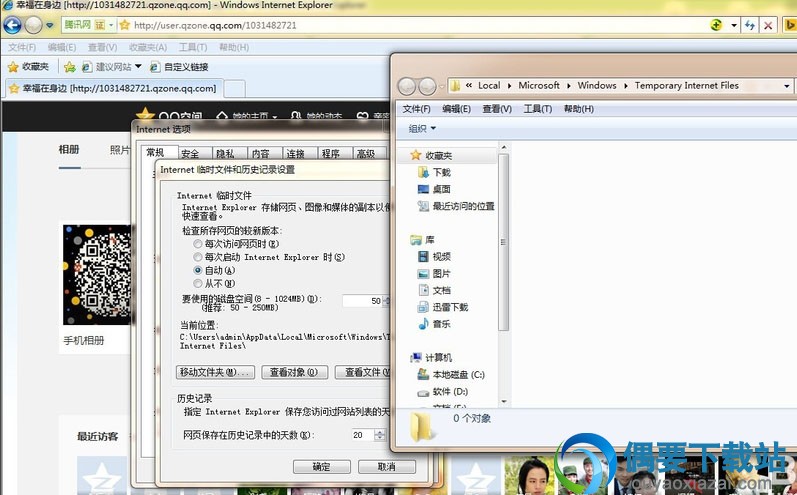
Task: Click the 移动文件夹(M)... button
Action: (215, 373)
